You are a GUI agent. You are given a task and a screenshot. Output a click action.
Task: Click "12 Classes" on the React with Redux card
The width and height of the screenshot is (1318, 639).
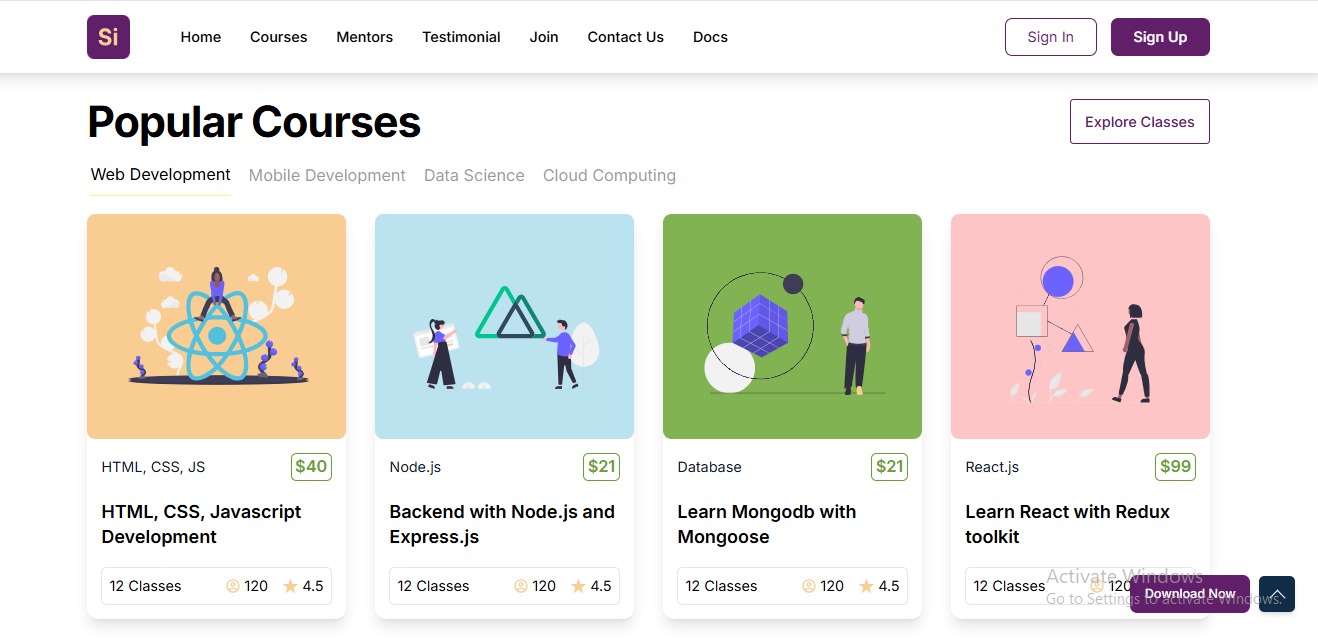click(x=1010, y=586)
